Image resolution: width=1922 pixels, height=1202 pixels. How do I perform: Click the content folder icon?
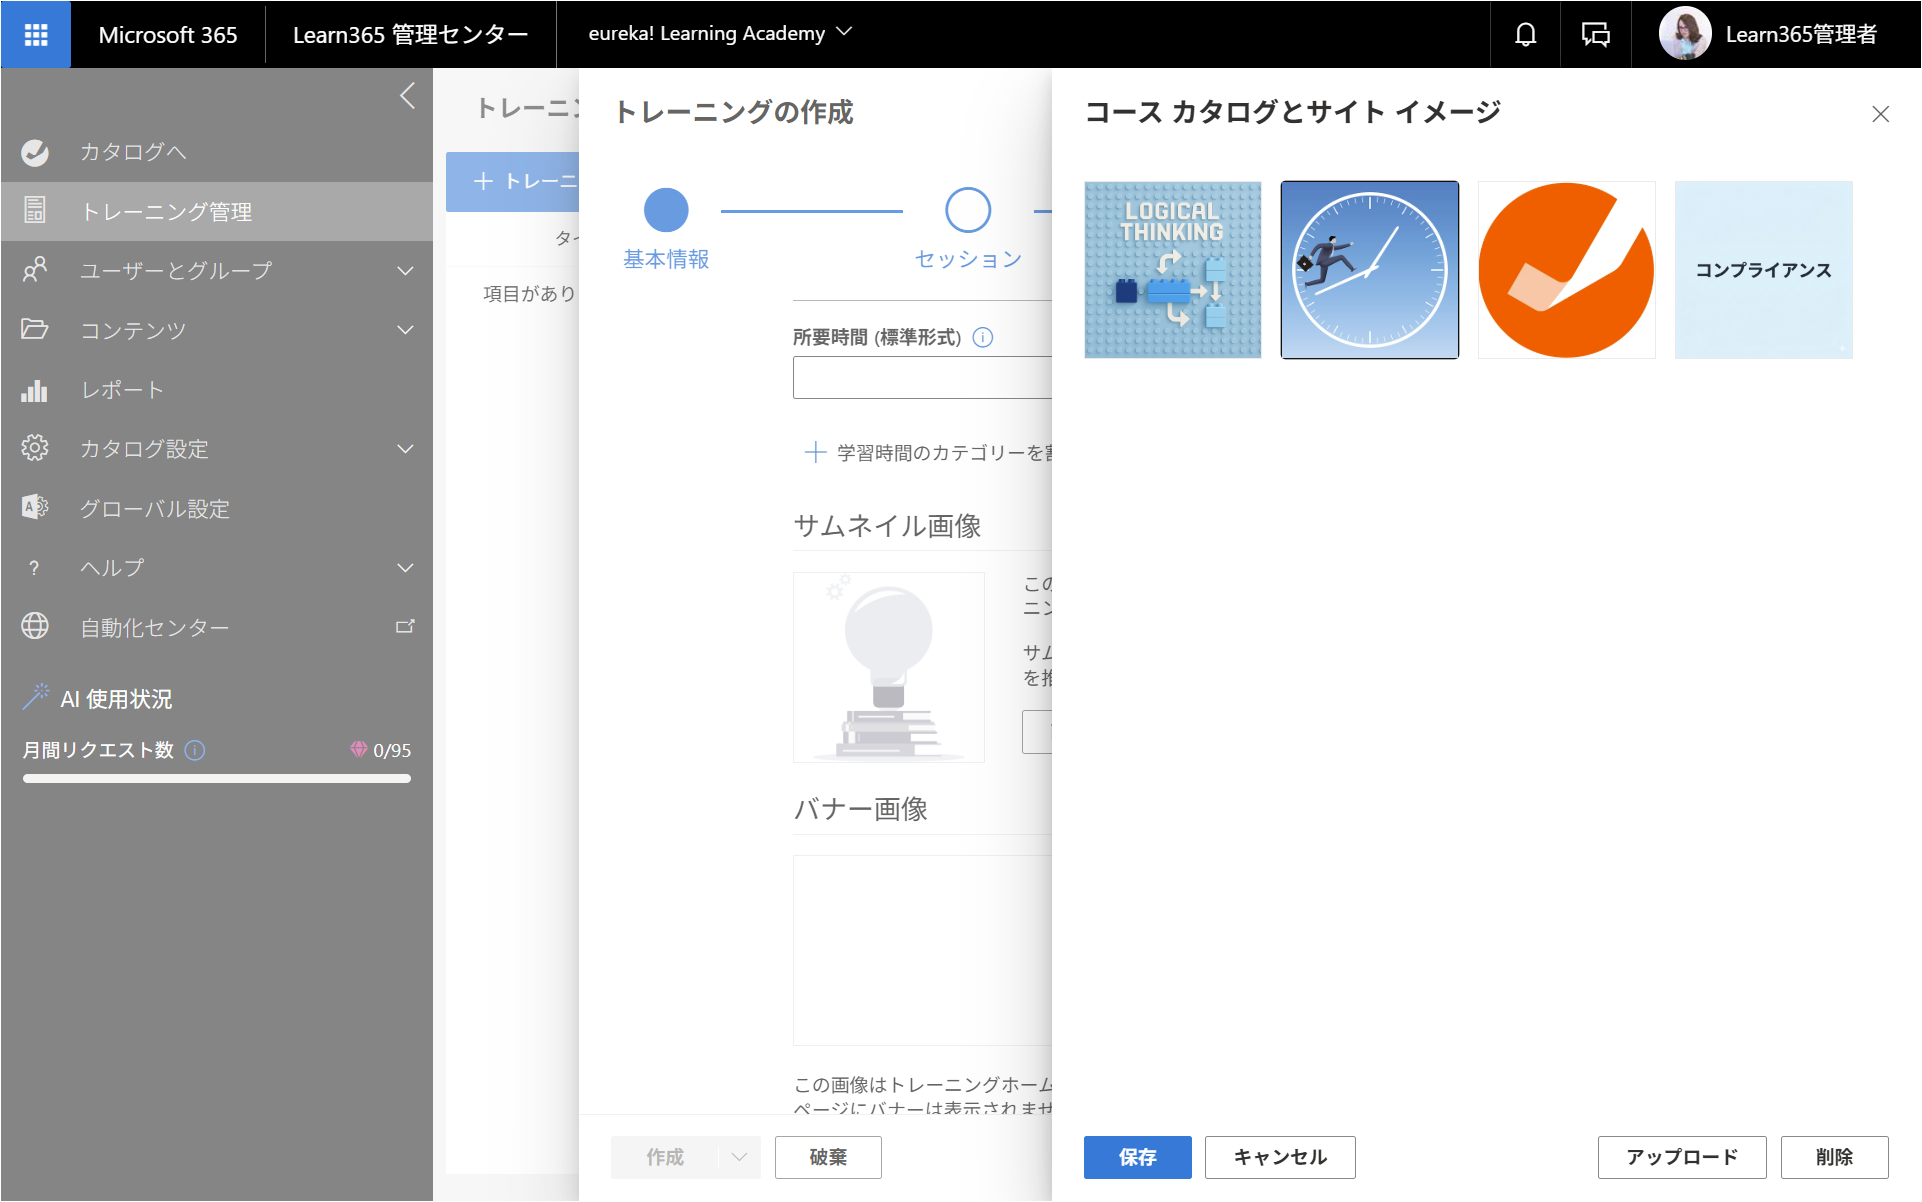point(35,329)
